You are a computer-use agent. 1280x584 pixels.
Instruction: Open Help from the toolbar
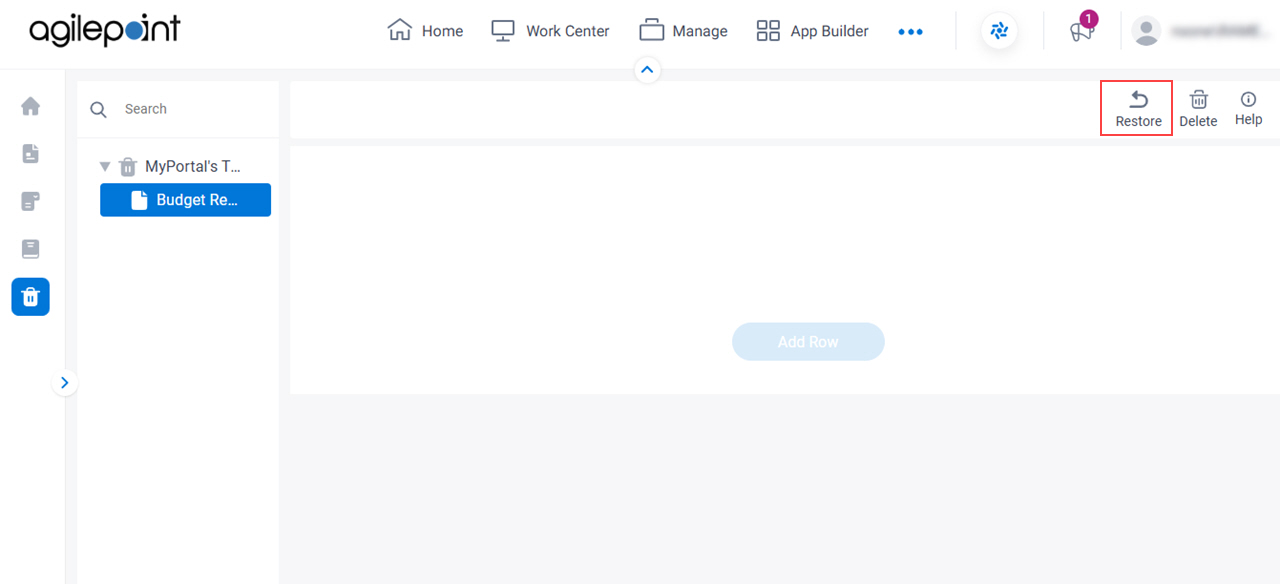pyautogui.click(x=1248, y=109)
